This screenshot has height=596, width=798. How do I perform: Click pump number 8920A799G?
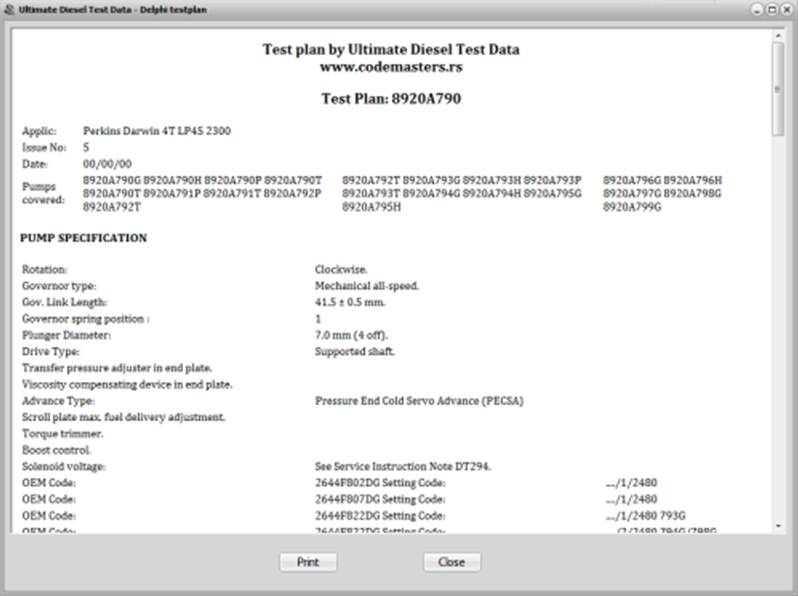pyautogui.click(x=632, y=207)
